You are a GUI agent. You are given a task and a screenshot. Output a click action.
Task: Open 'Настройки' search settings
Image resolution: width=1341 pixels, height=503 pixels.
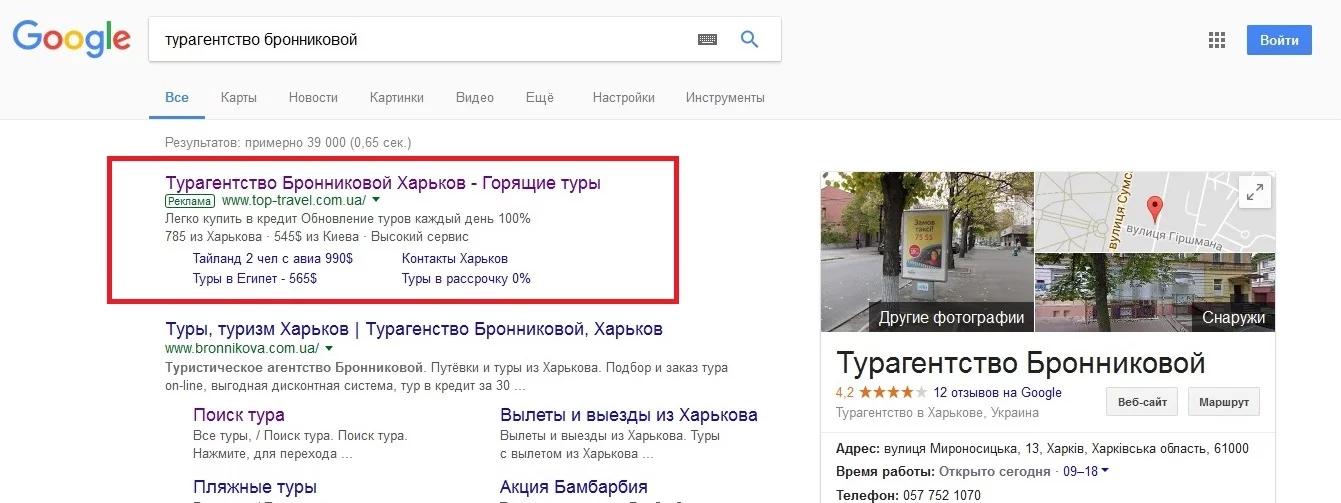(x=623, y=97)
